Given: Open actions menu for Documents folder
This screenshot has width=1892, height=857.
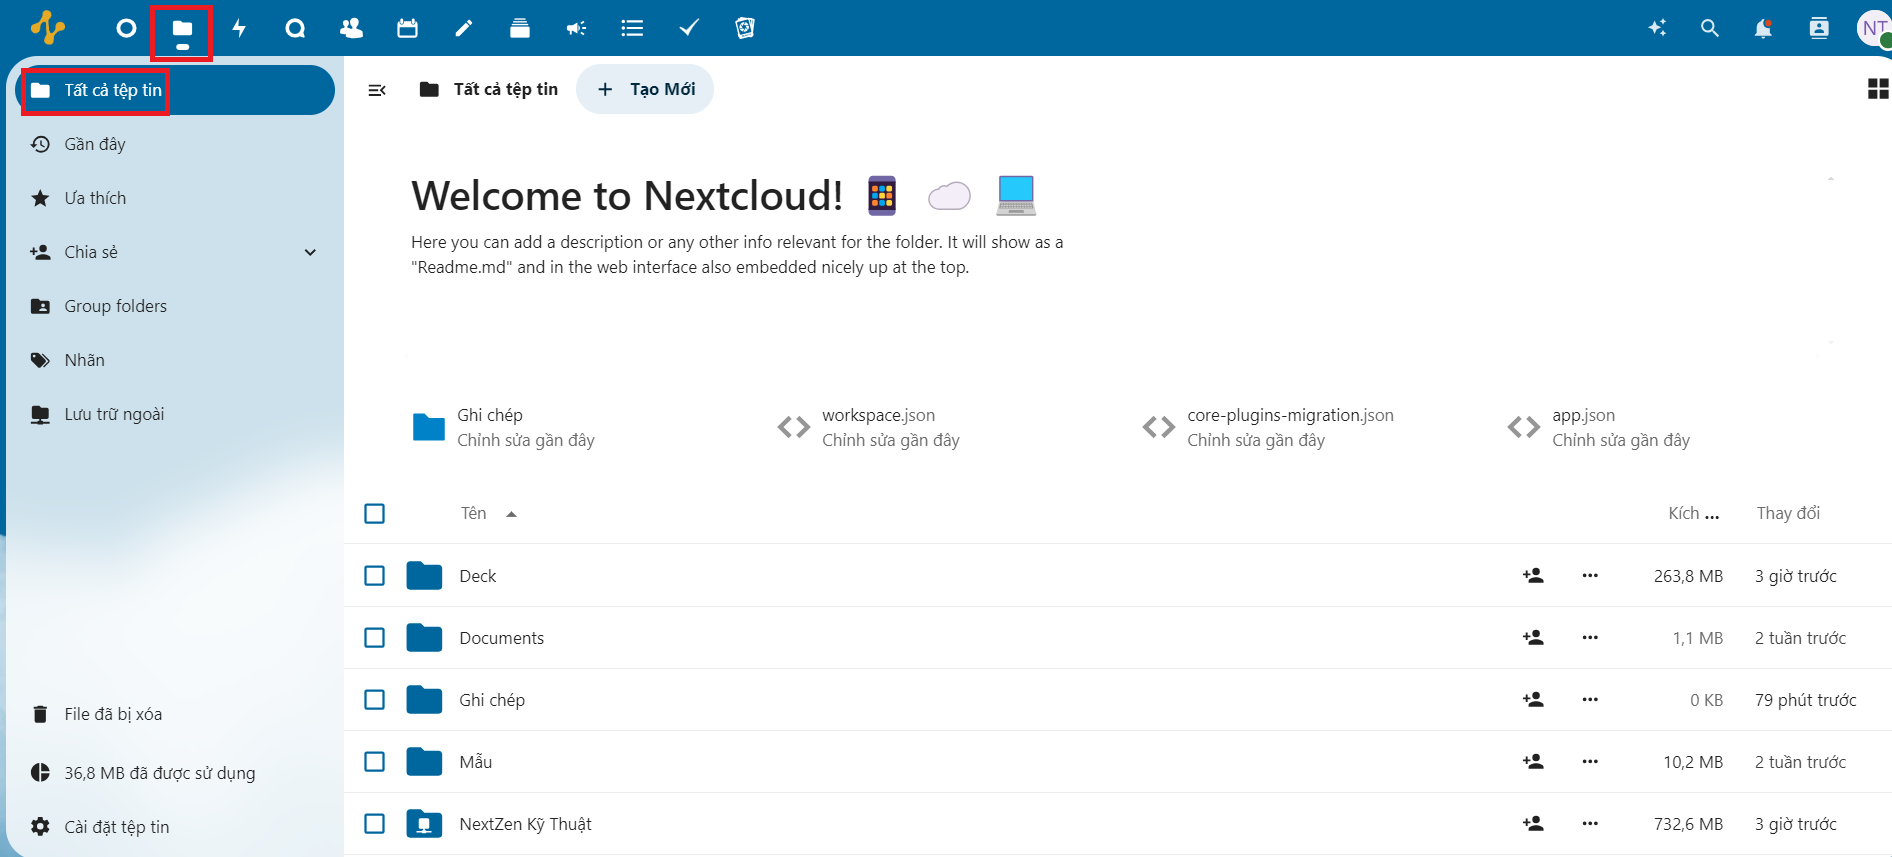Looking at the screenshot, I should tap(1590, 638).
